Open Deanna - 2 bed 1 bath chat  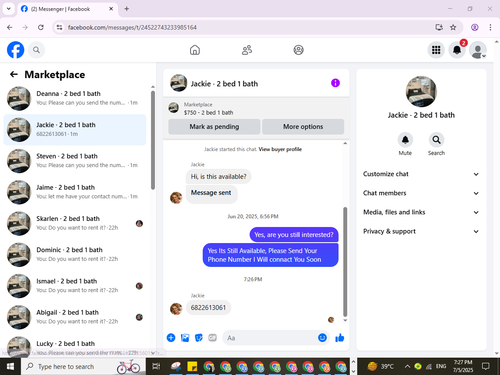75,98
